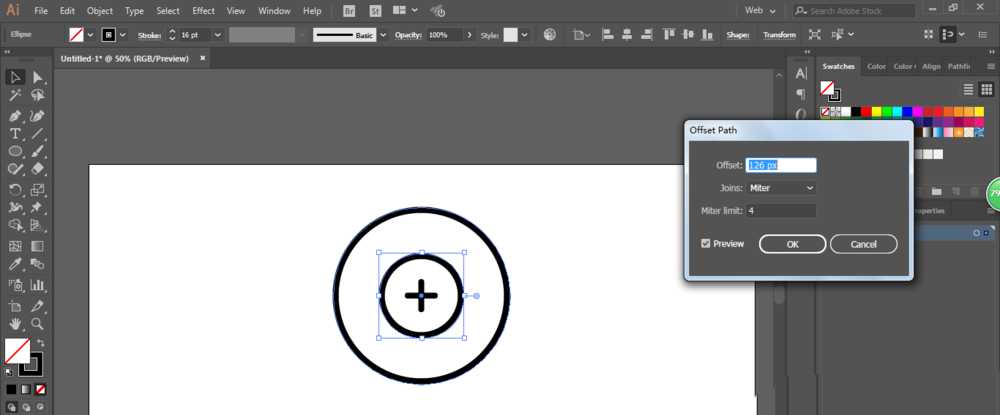Viewport: 1000px width, 415px height.
Task: Select the Direct Selection tool
Action: [x=38, y=78]
